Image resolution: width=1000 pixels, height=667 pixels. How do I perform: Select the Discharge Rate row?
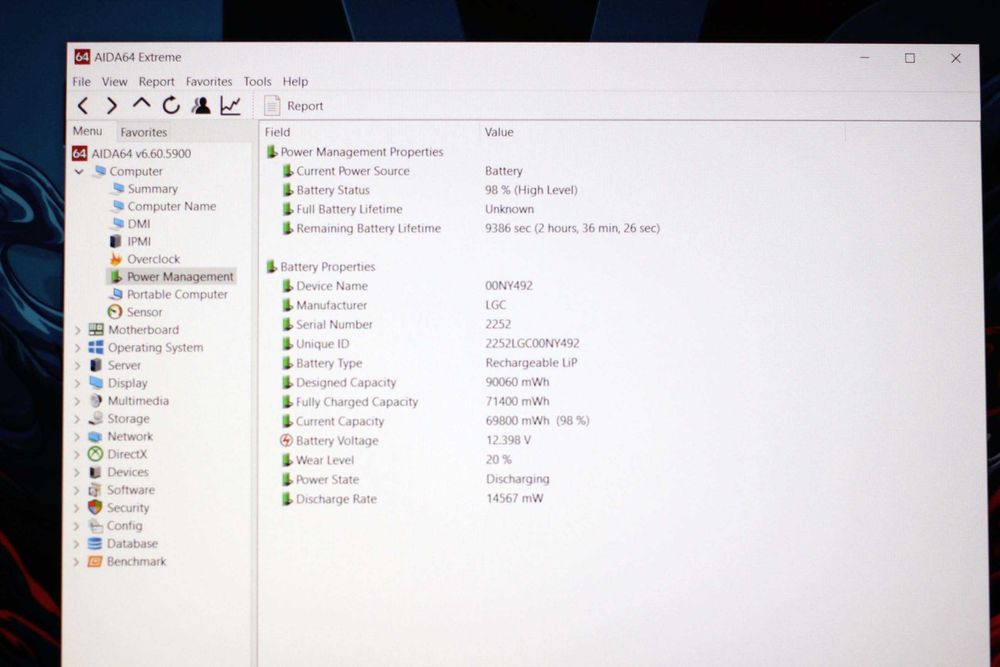point(411,499)
